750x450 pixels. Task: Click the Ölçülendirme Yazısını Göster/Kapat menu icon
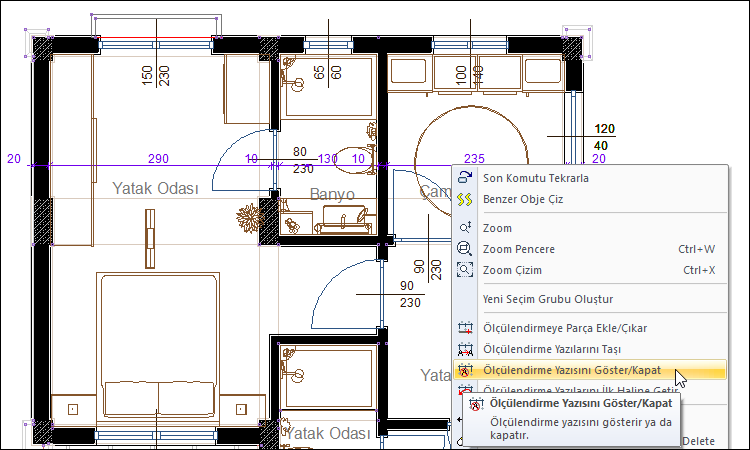tap(465, 370)
